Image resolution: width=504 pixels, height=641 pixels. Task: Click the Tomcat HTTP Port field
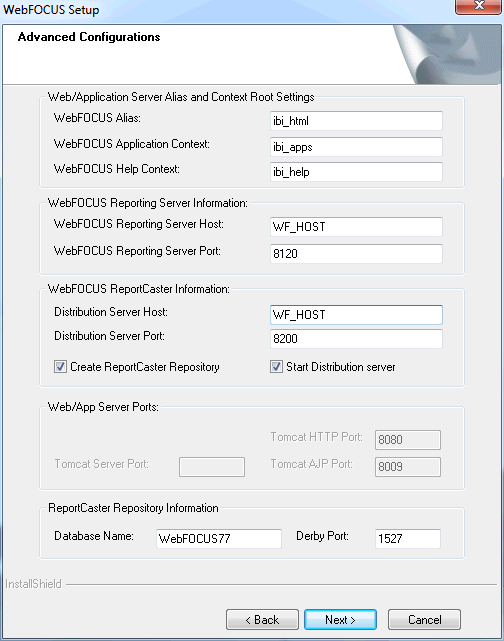pos(408,439)
